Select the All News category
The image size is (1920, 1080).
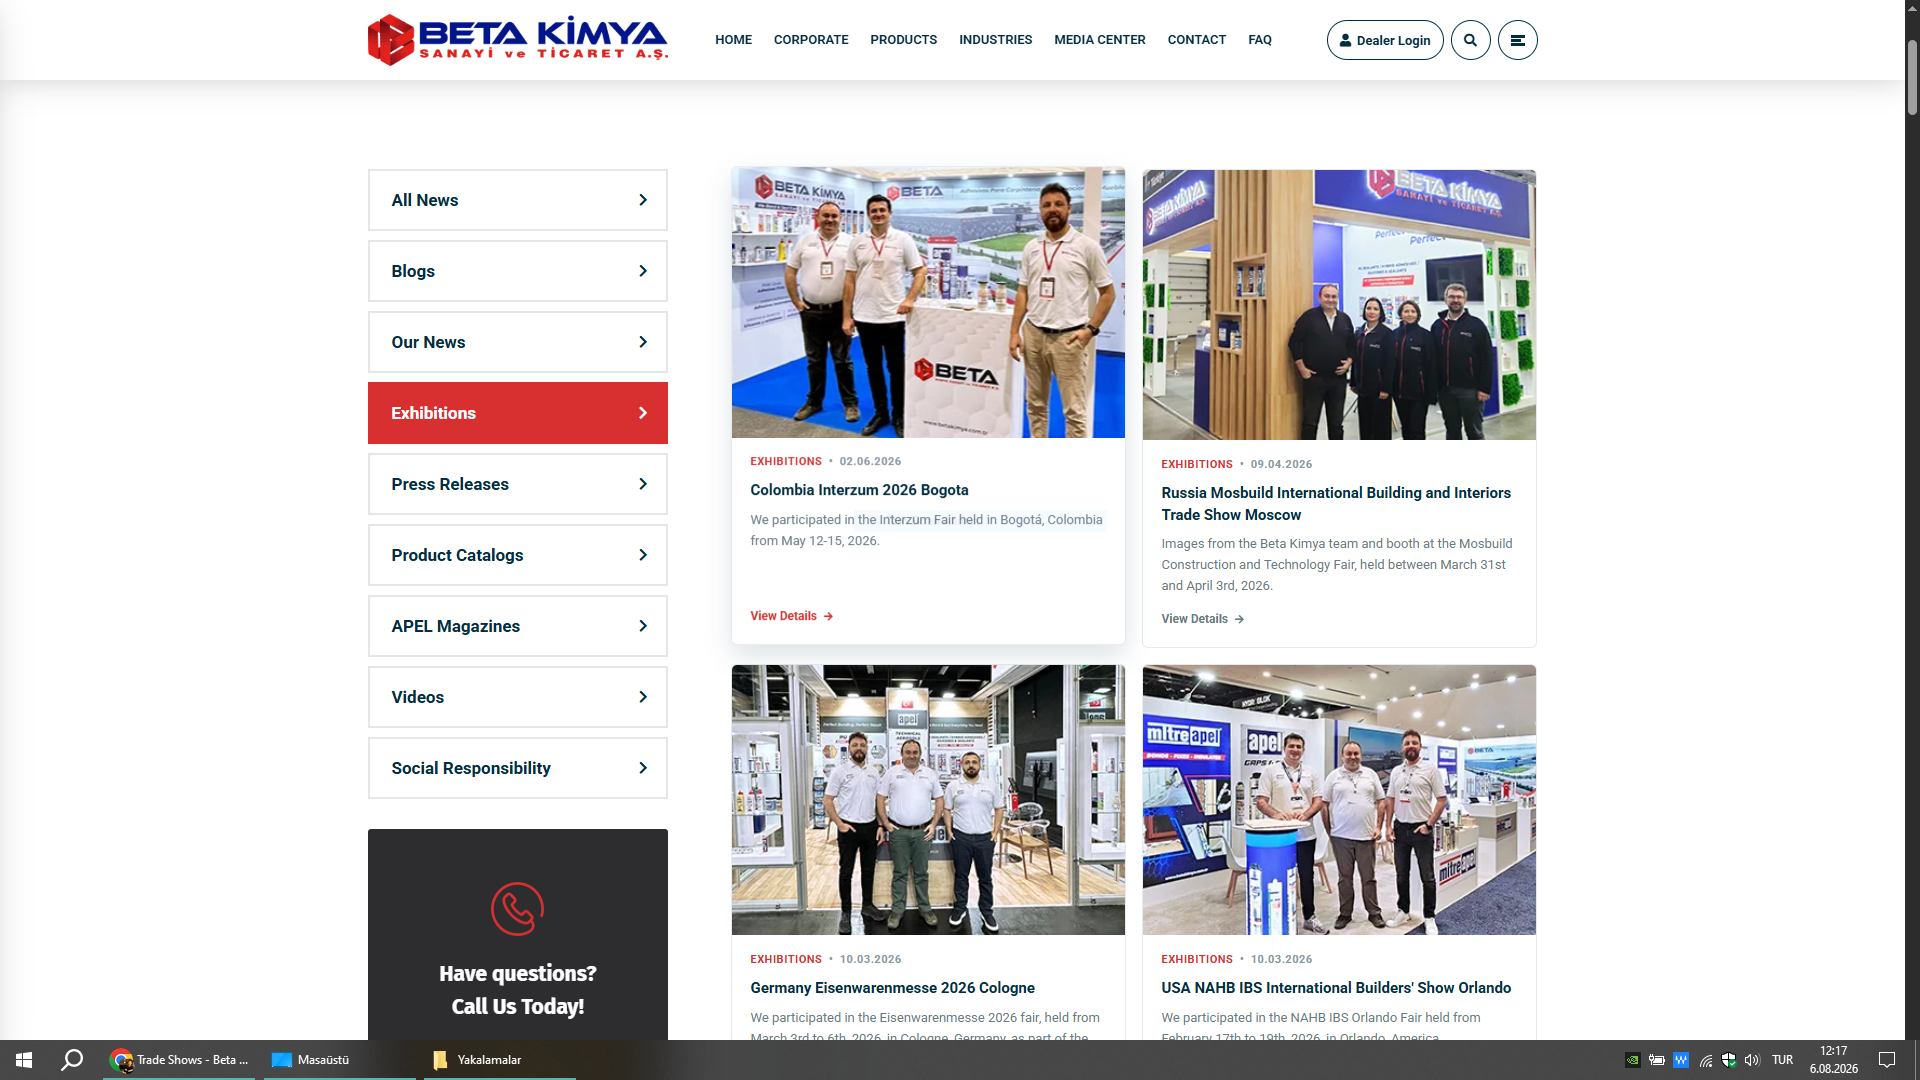tap(517, 200)
